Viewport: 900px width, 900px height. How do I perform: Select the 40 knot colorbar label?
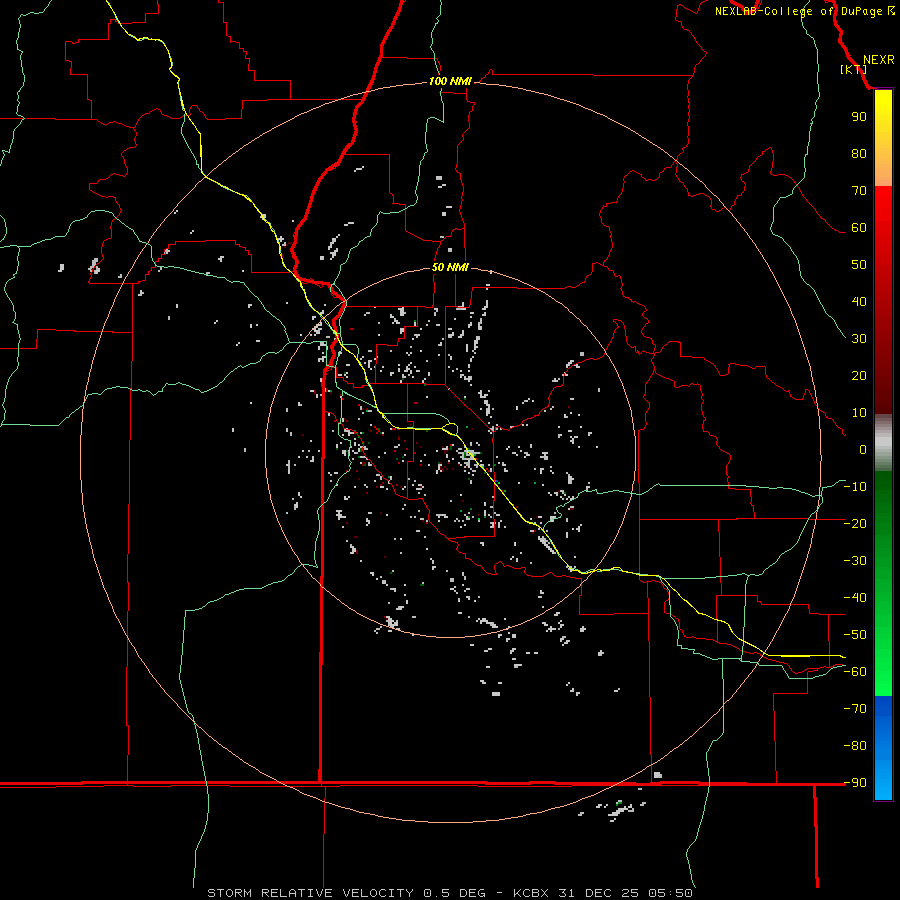pyautogui.click(x=859, y=301)
